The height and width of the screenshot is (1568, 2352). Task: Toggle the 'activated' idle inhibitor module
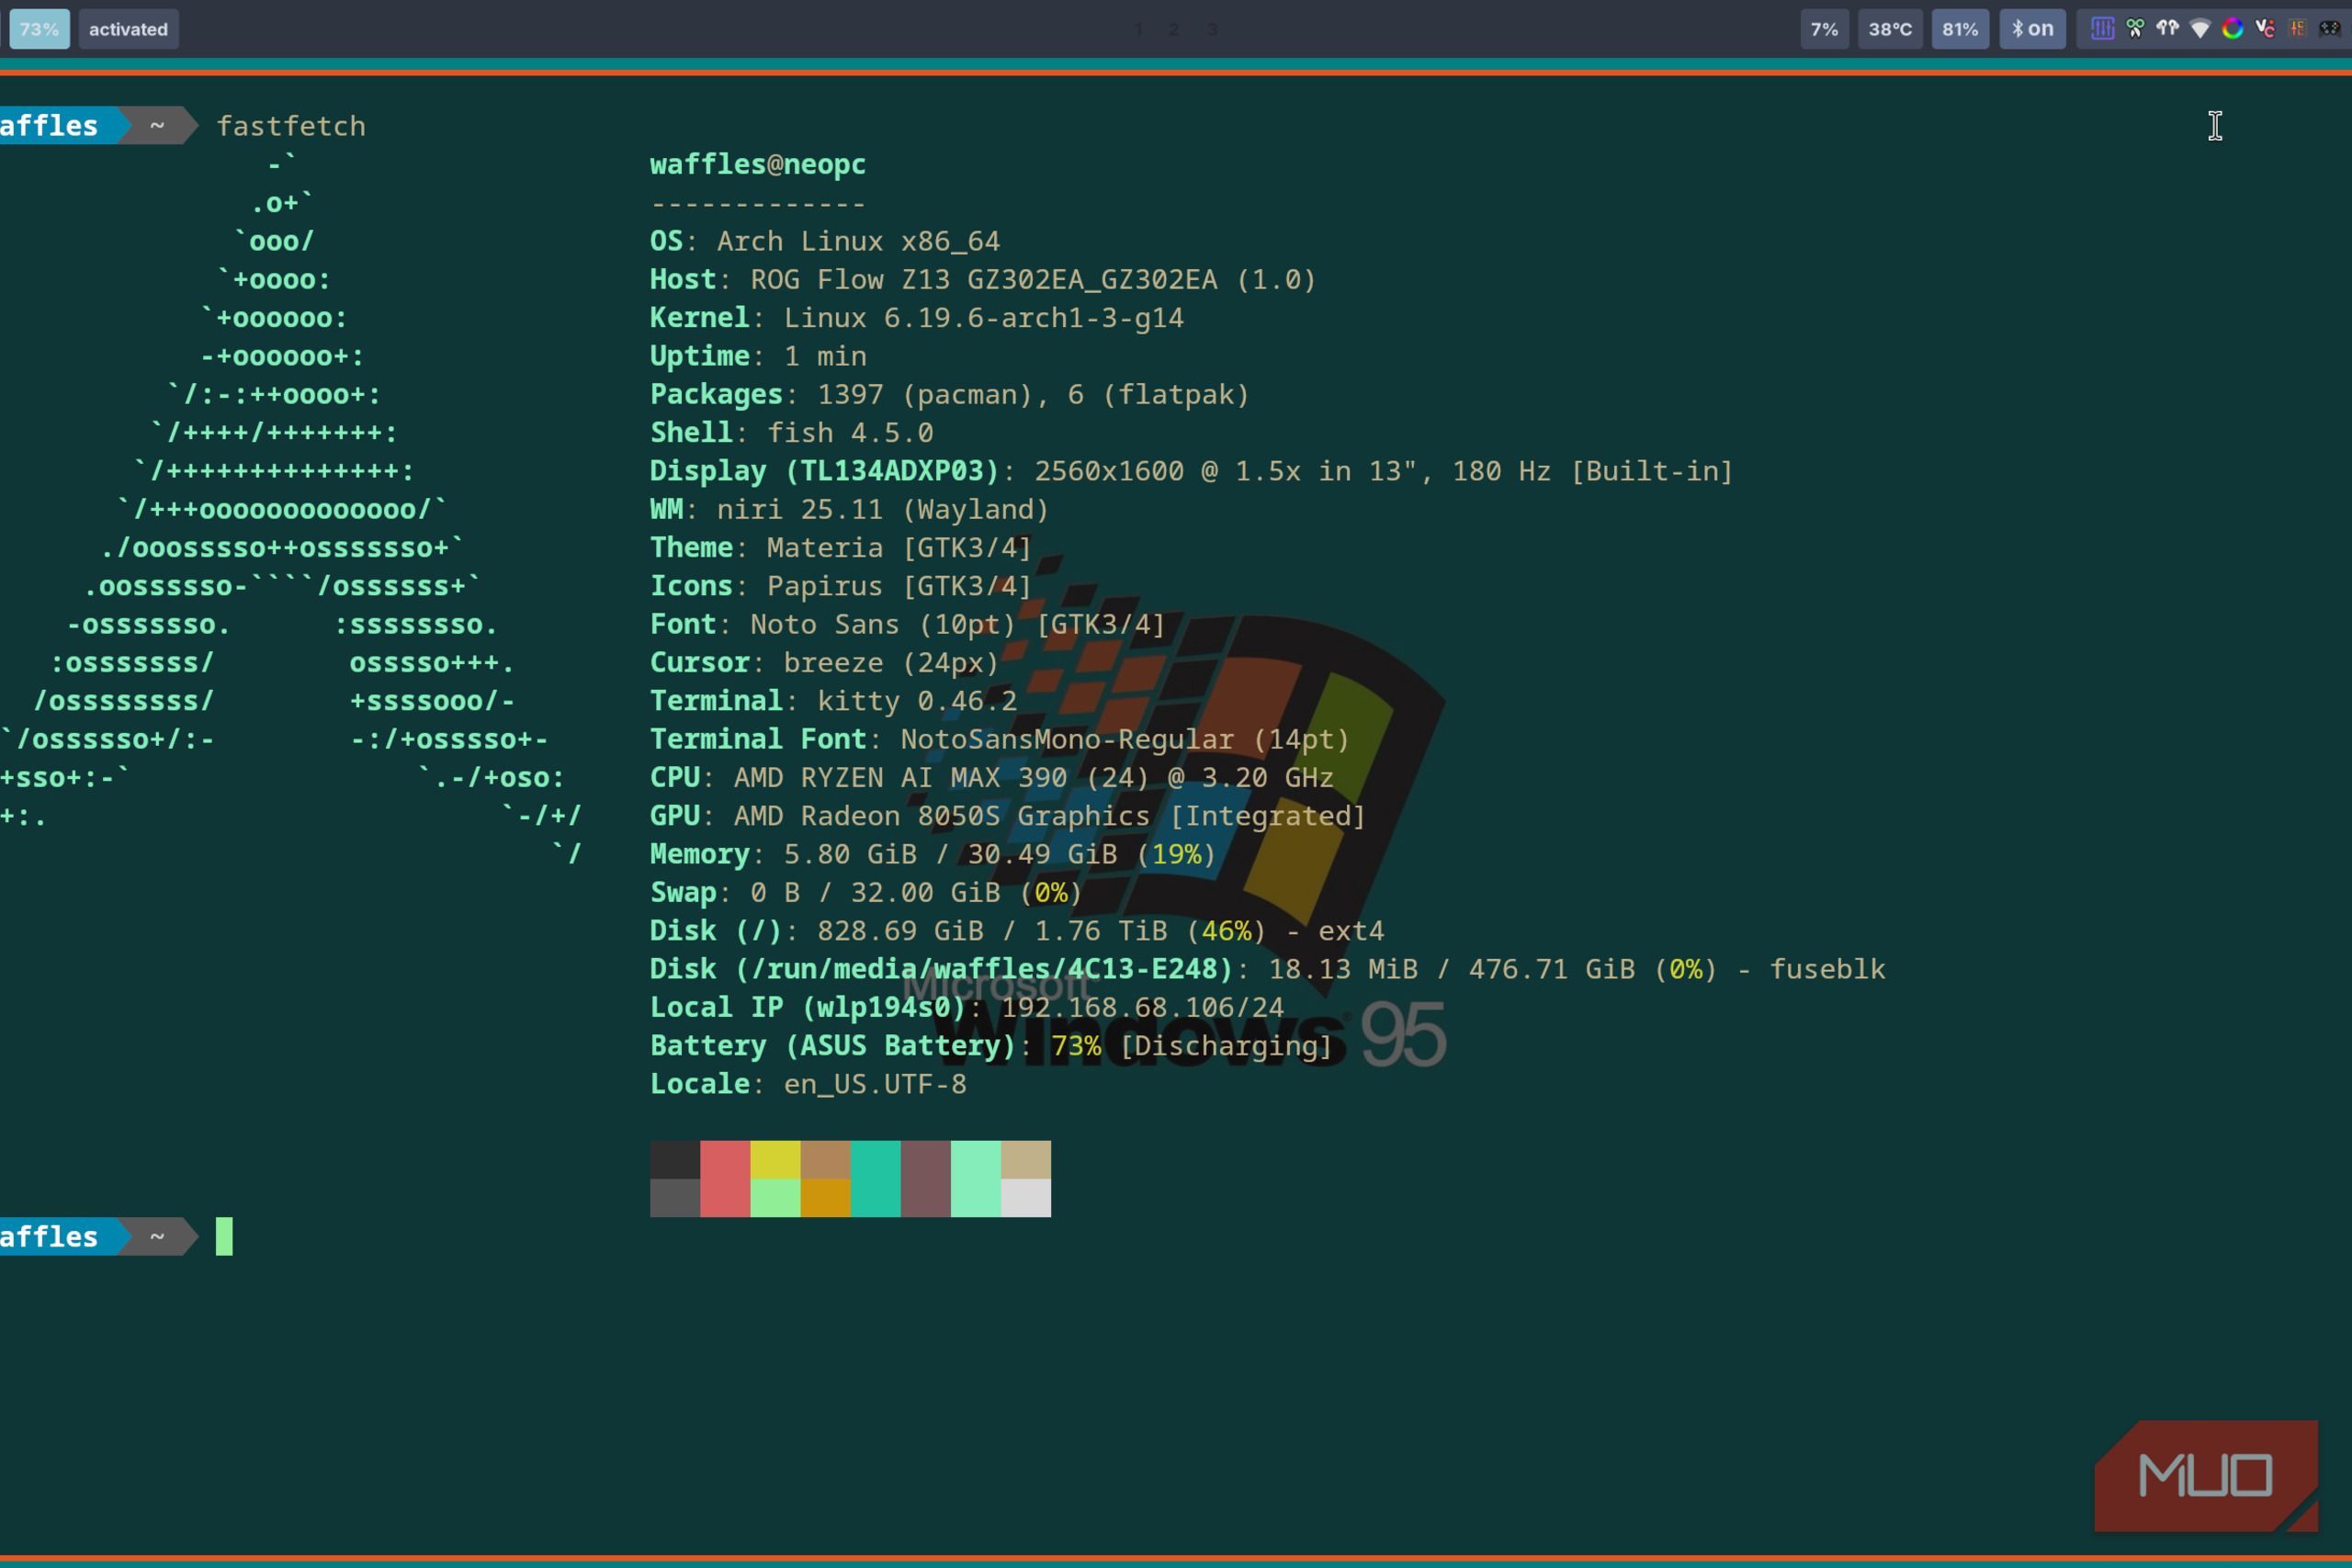tap(128, 29)
